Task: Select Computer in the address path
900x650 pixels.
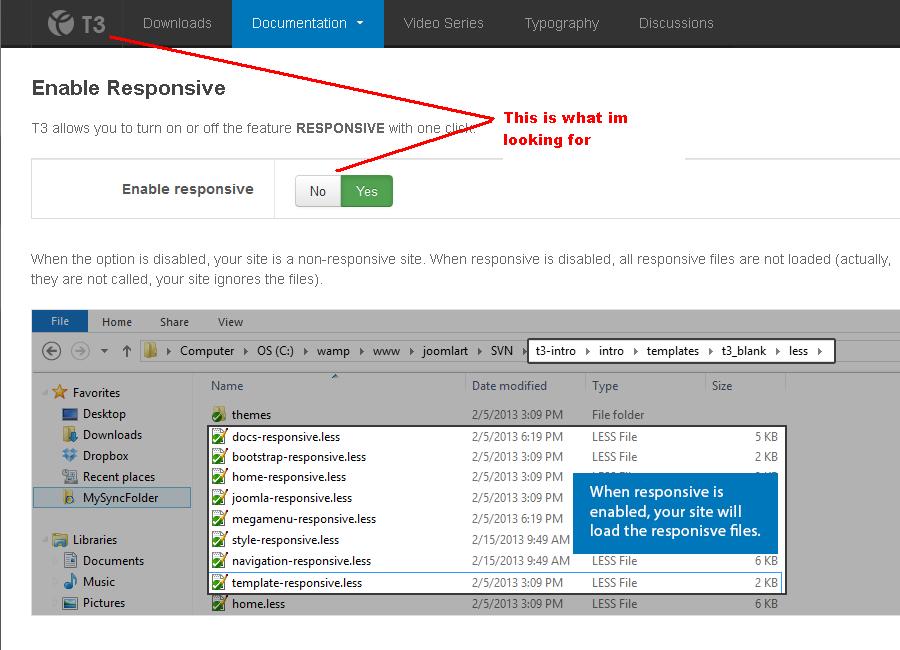Action: pyautogui.click(x=207, y=351)
